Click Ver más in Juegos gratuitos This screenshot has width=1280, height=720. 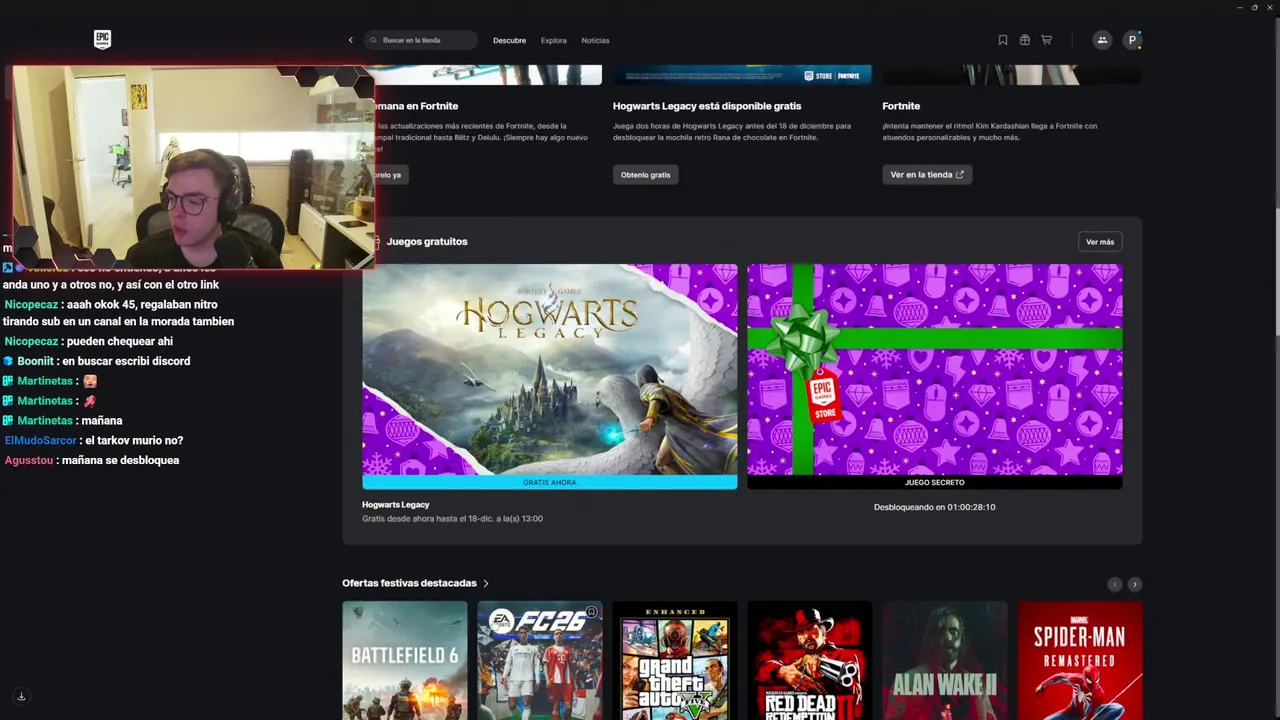point(1100,242)
